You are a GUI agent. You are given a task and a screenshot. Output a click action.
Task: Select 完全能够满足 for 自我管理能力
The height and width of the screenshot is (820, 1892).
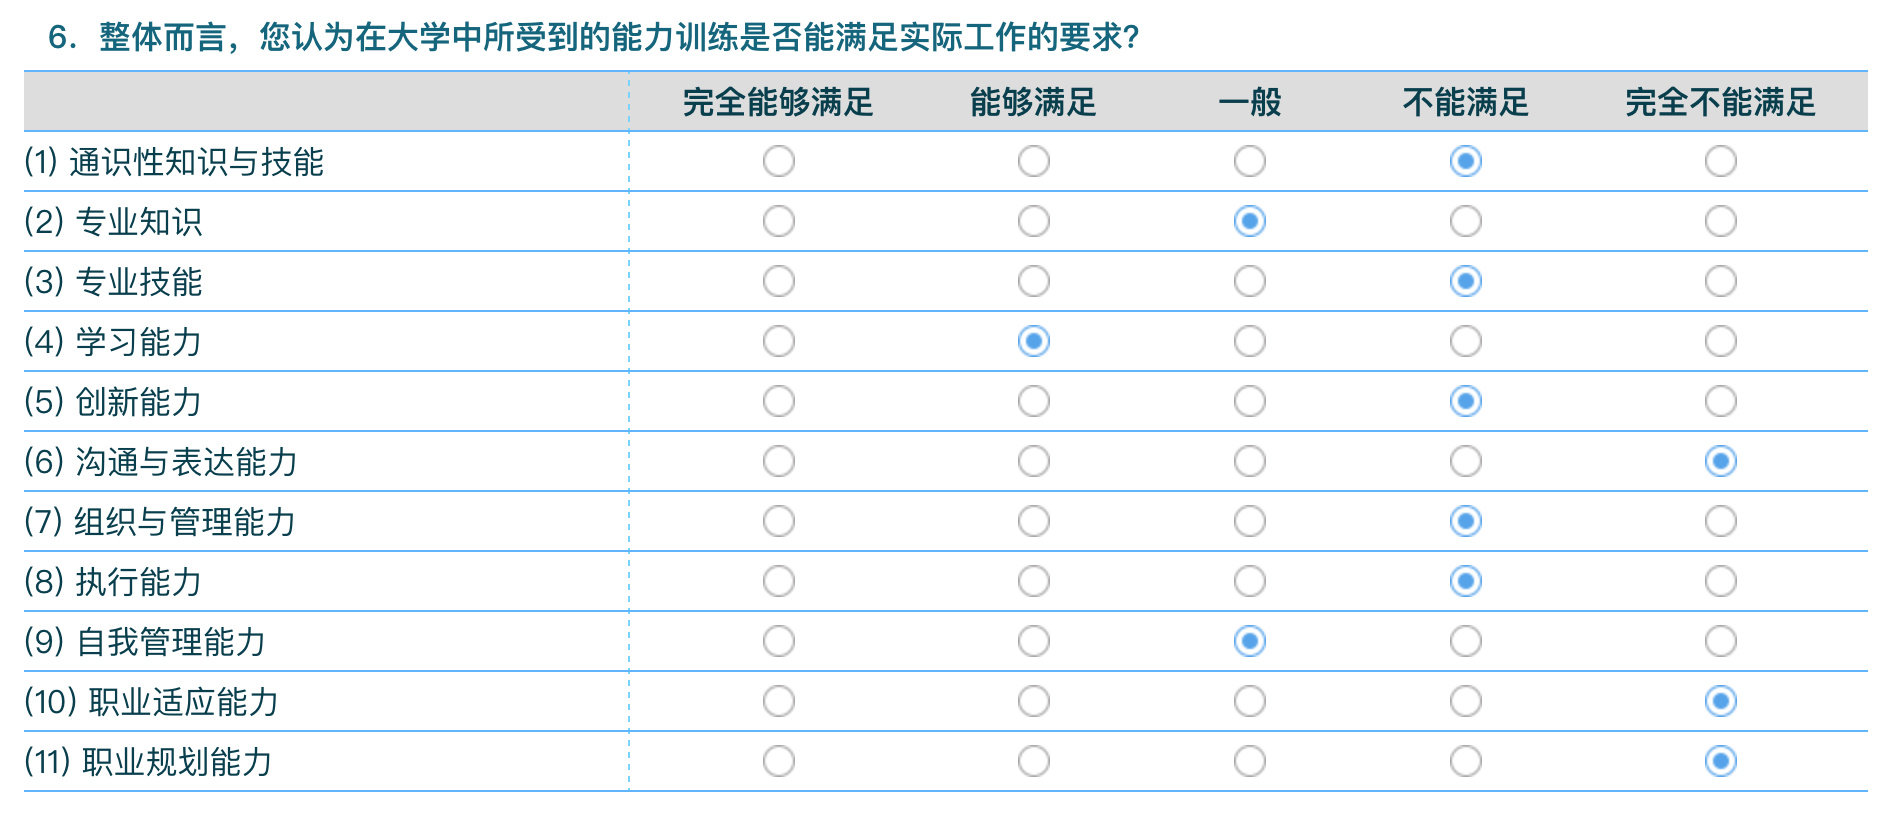click(778, 641)
